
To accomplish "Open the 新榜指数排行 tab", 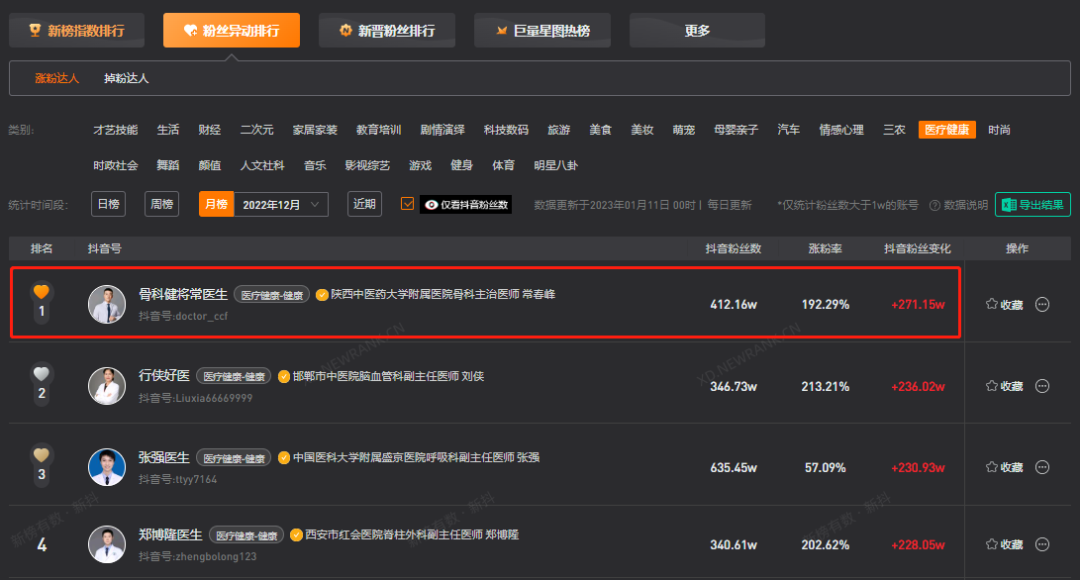I will point(76,30).
